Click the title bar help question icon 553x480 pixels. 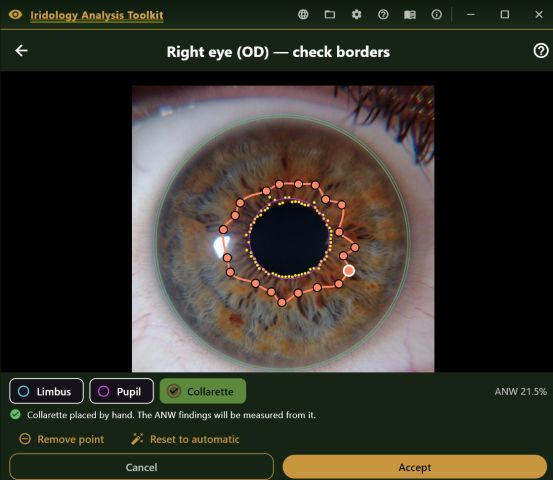[x=383, y=14]
